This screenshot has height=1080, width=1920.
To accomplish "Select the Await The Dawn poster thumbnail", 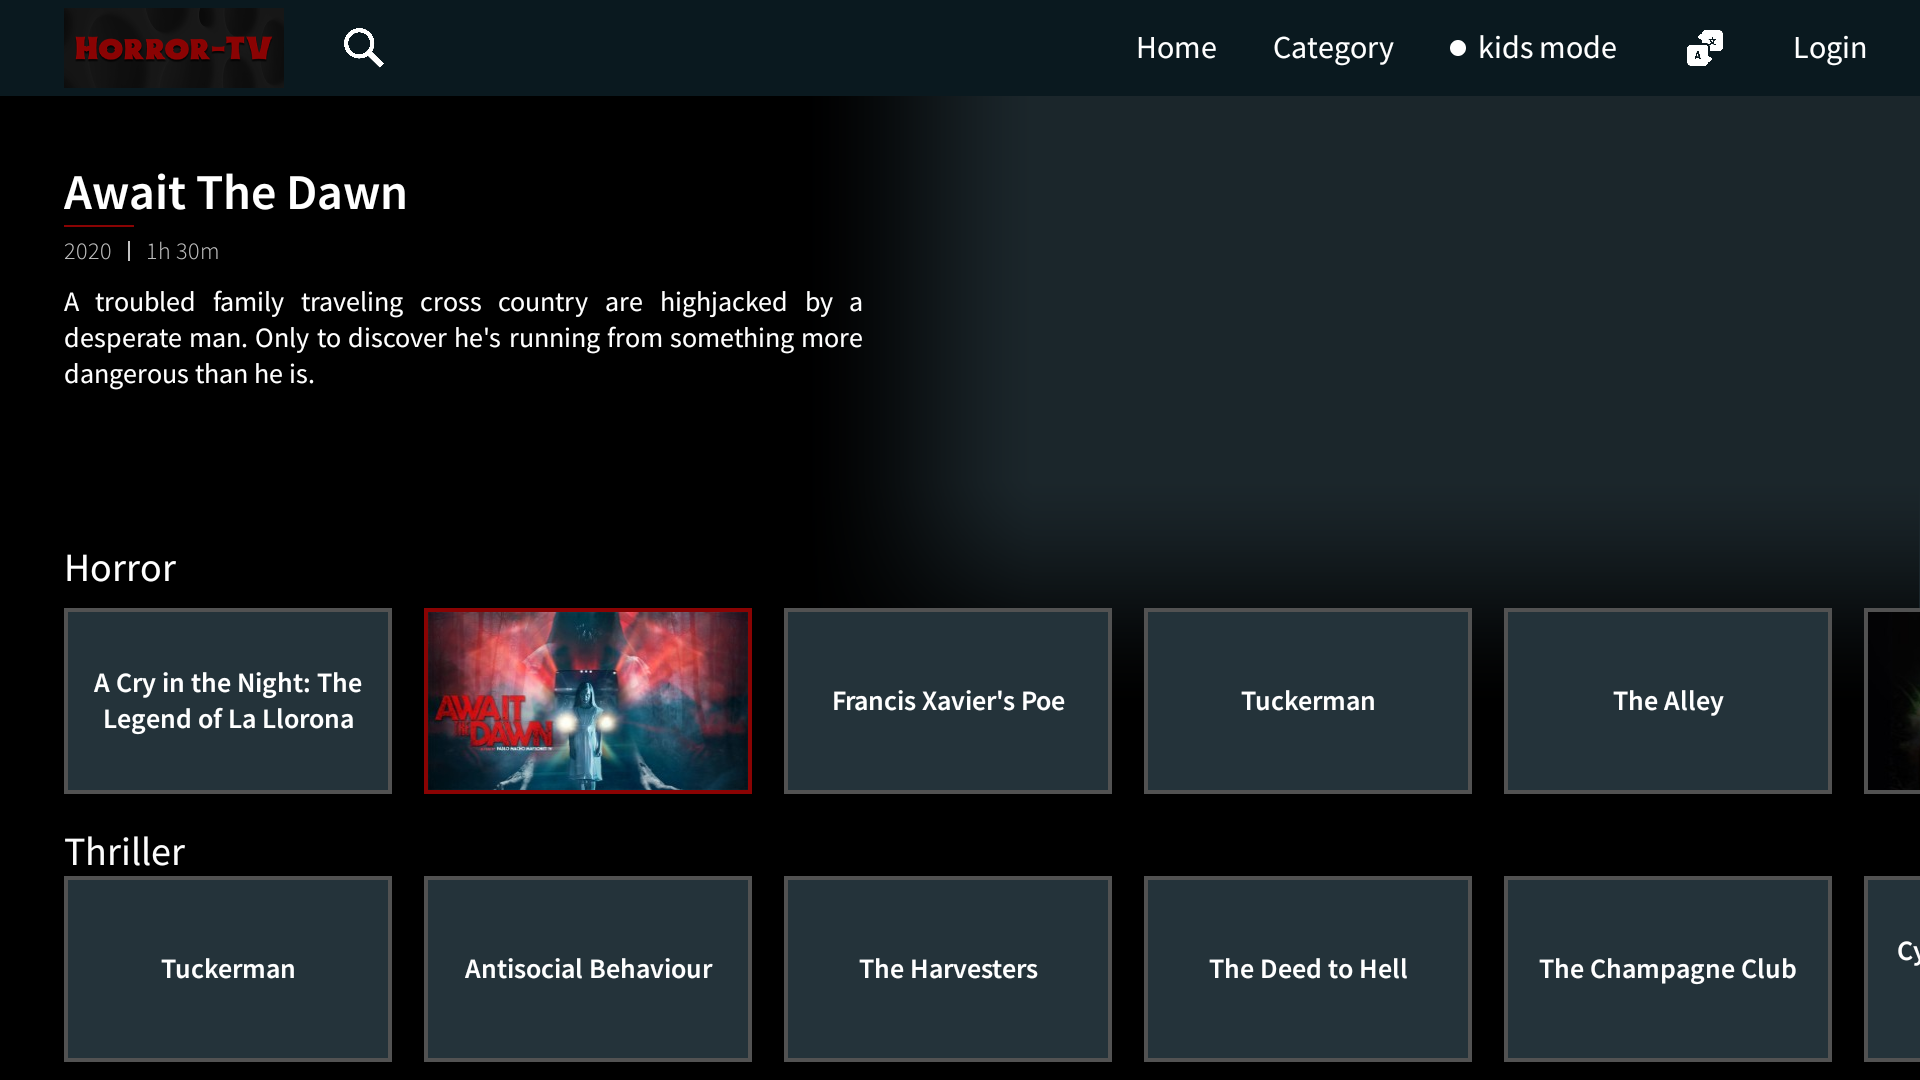I will tap(587, 700).
